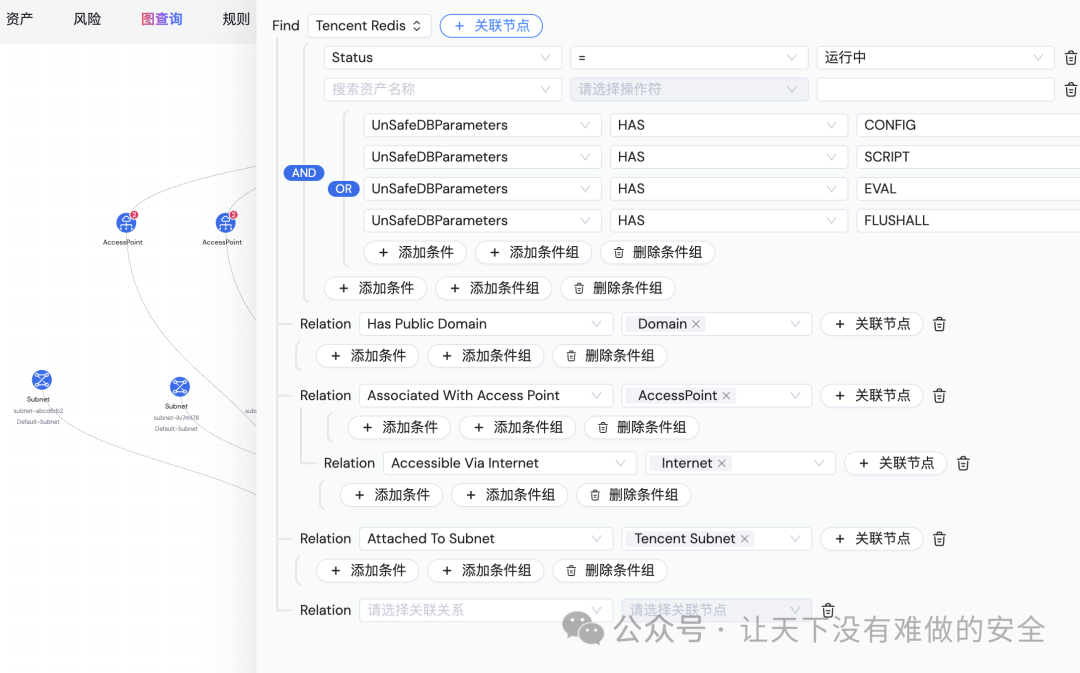Click the AND logic operator badge
The image size is (1080, 673).
[303, 172]
